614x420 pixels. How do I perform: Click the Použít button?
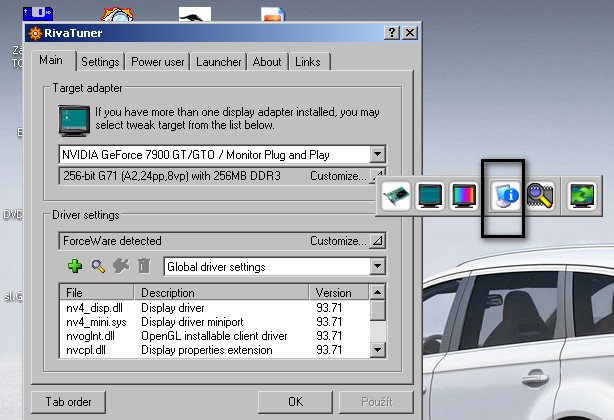click(377, 402)
